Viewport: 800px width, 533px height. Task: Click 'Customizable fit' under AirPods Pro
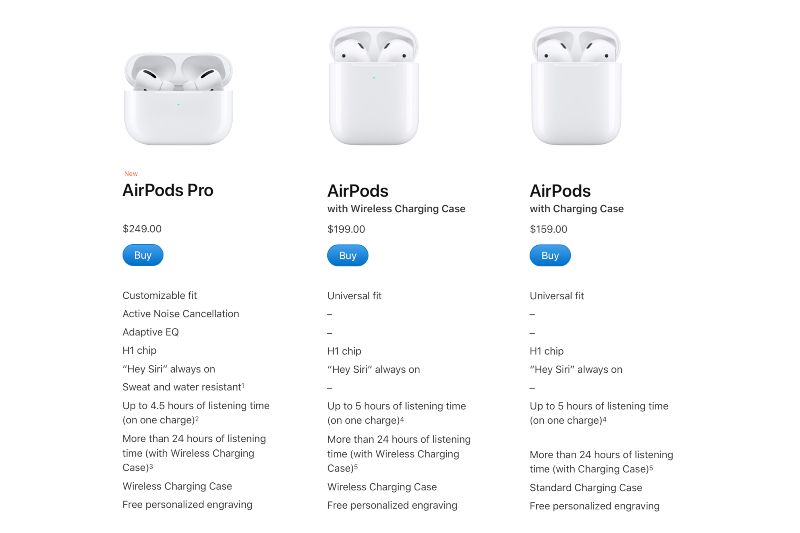(x=160, y=295)
